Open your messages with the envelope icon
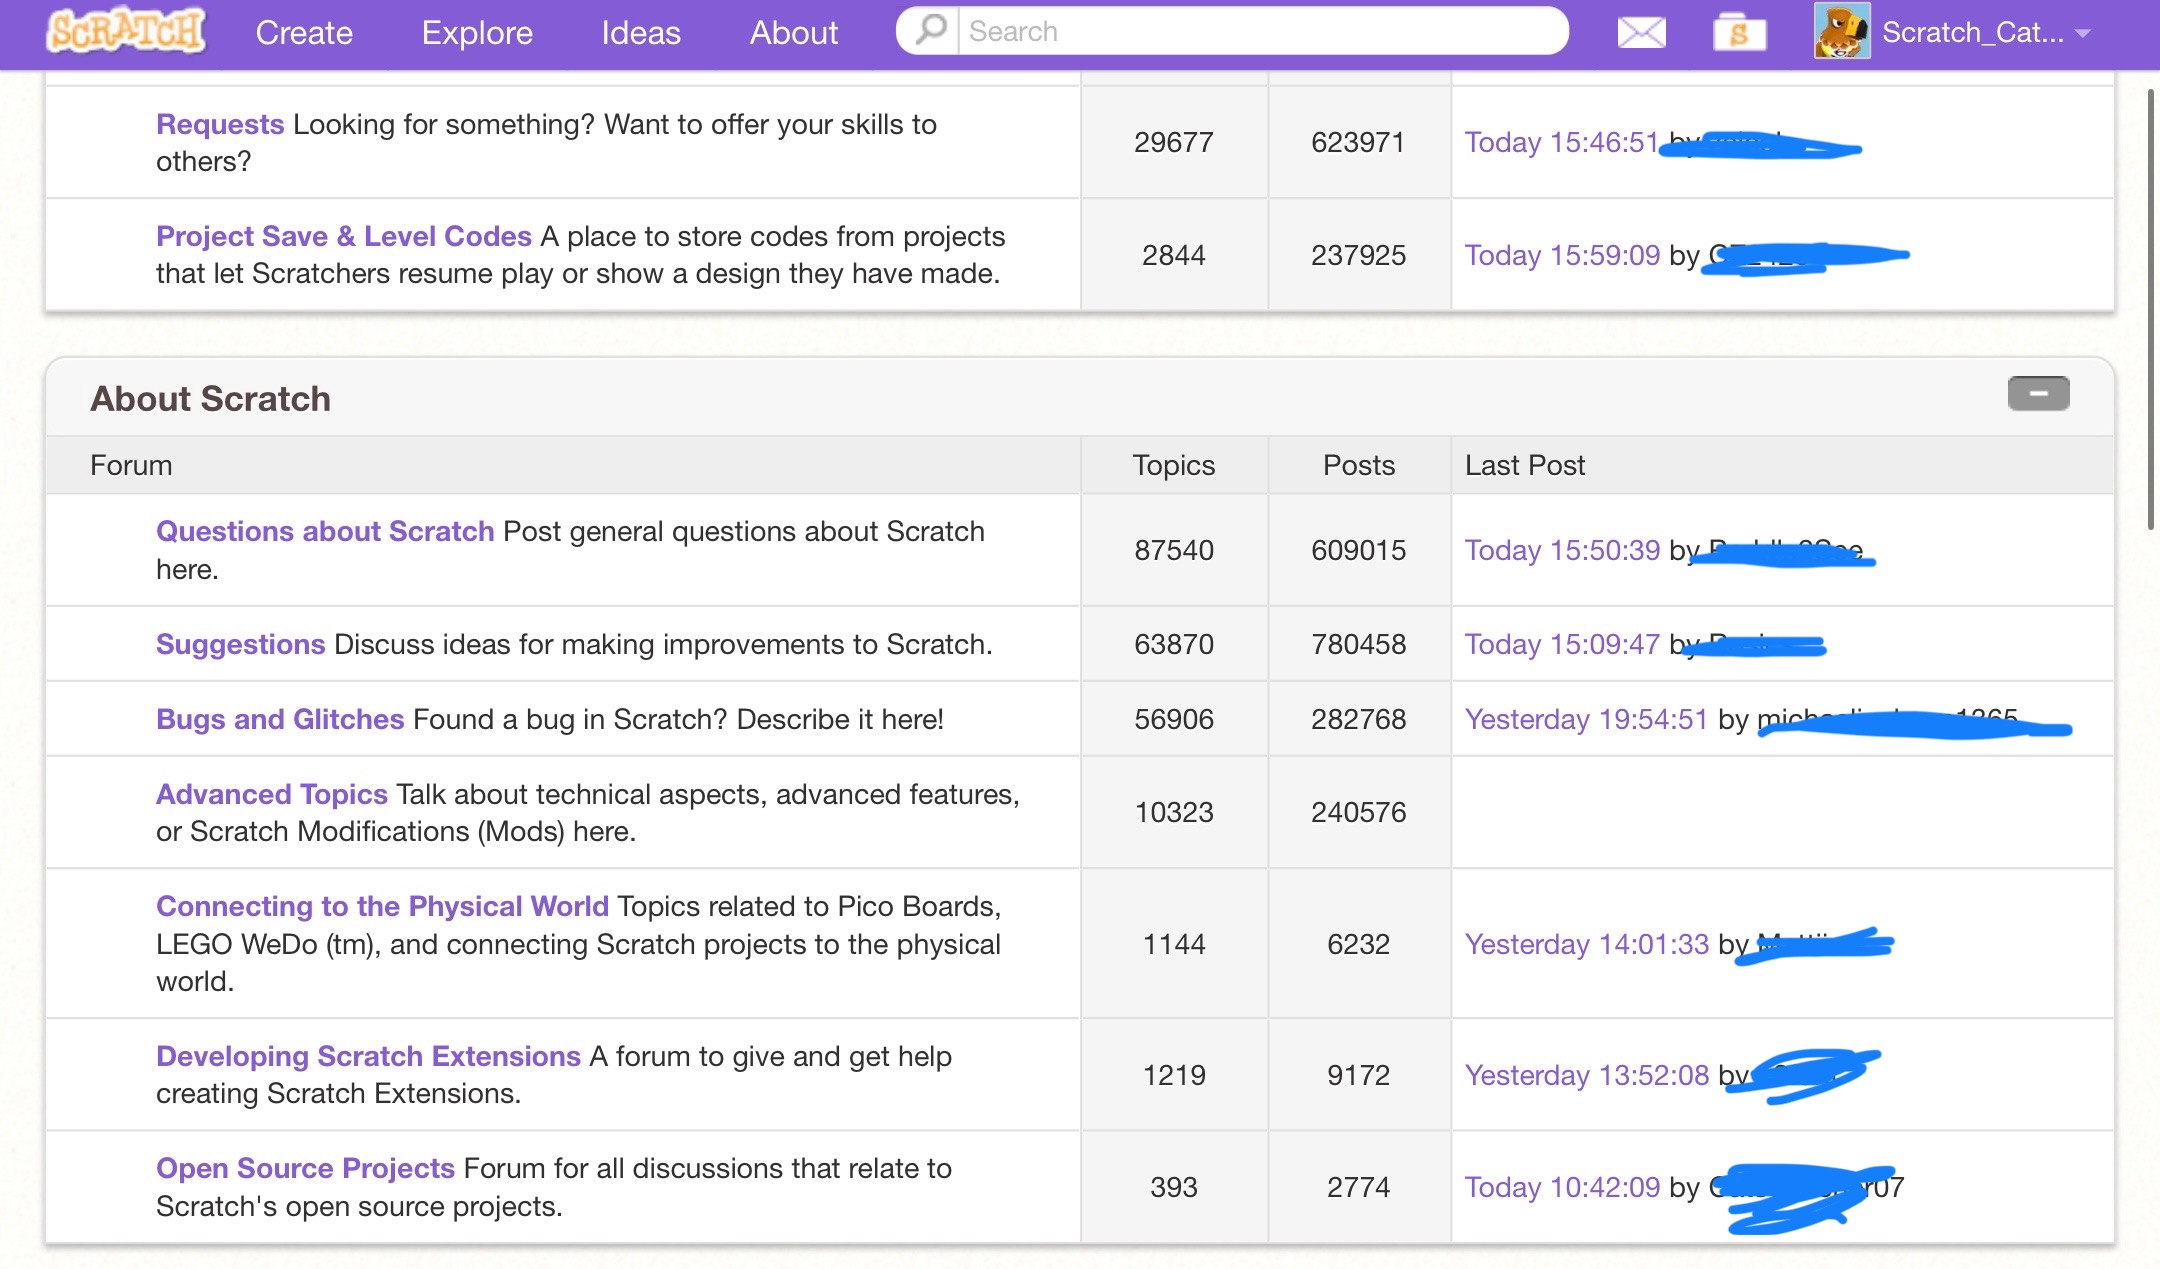 point(1642,31)
